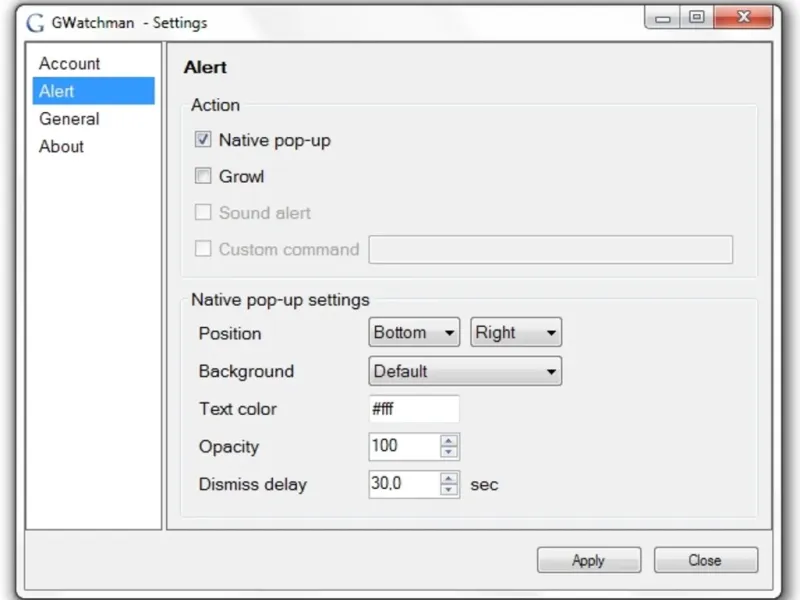Open the General settings section
800x600 pixels.
click(x=69, y=119)
